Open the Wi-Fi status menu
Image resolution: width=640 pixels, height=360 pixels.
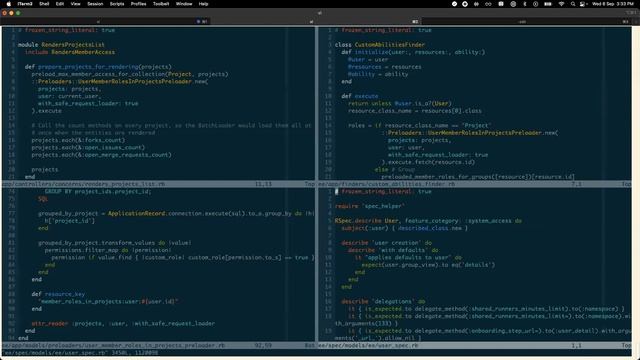point(561,4)
